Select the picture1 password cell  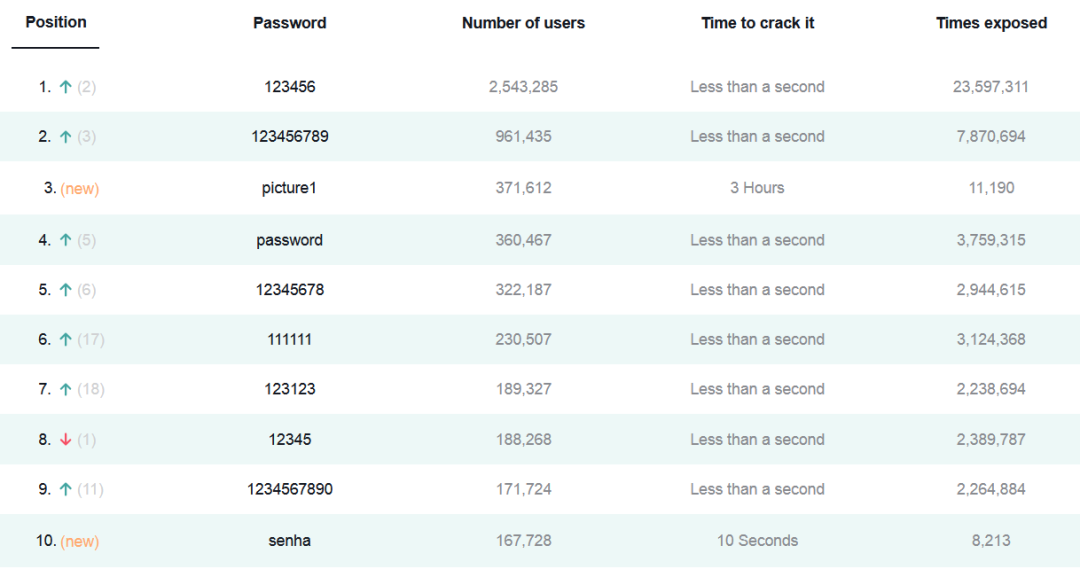click(x=289, y=188)
